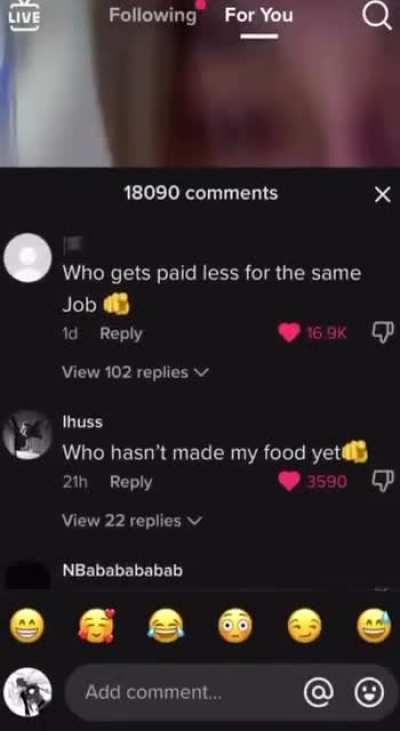The width and height of the screenshot is (400, 731).
Task: Close the comments panel with X
Action: [383, 195]
